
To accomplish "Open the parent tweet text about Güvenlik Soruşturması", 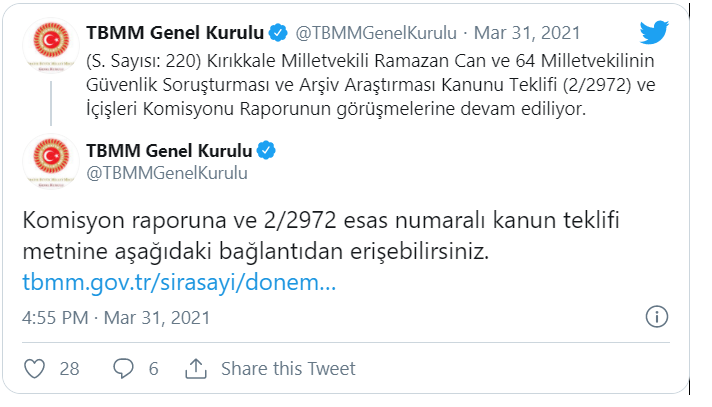I will (371, 85).
